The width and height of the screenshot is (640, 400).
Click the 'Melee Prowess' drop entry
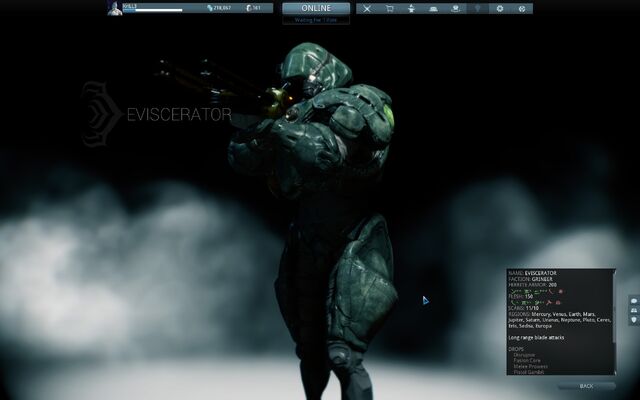tap(531, 366)
